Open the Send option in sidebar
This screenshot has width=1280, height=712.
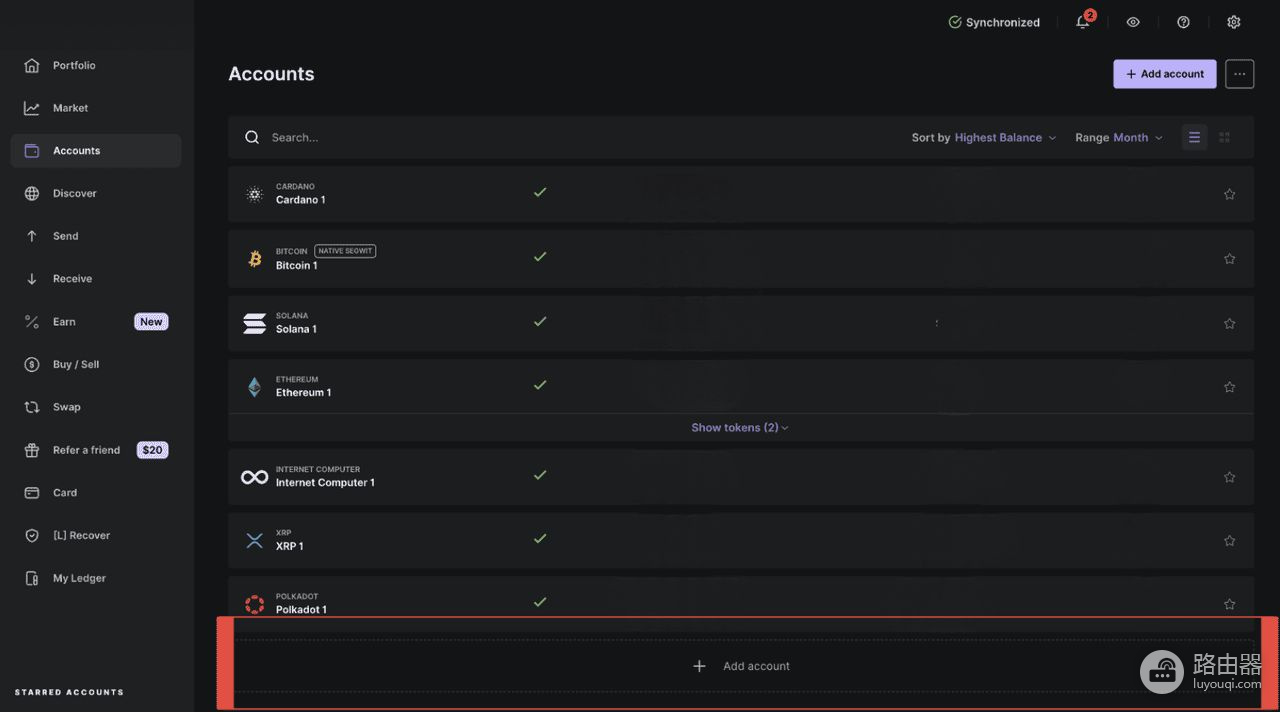pos(96,236)
